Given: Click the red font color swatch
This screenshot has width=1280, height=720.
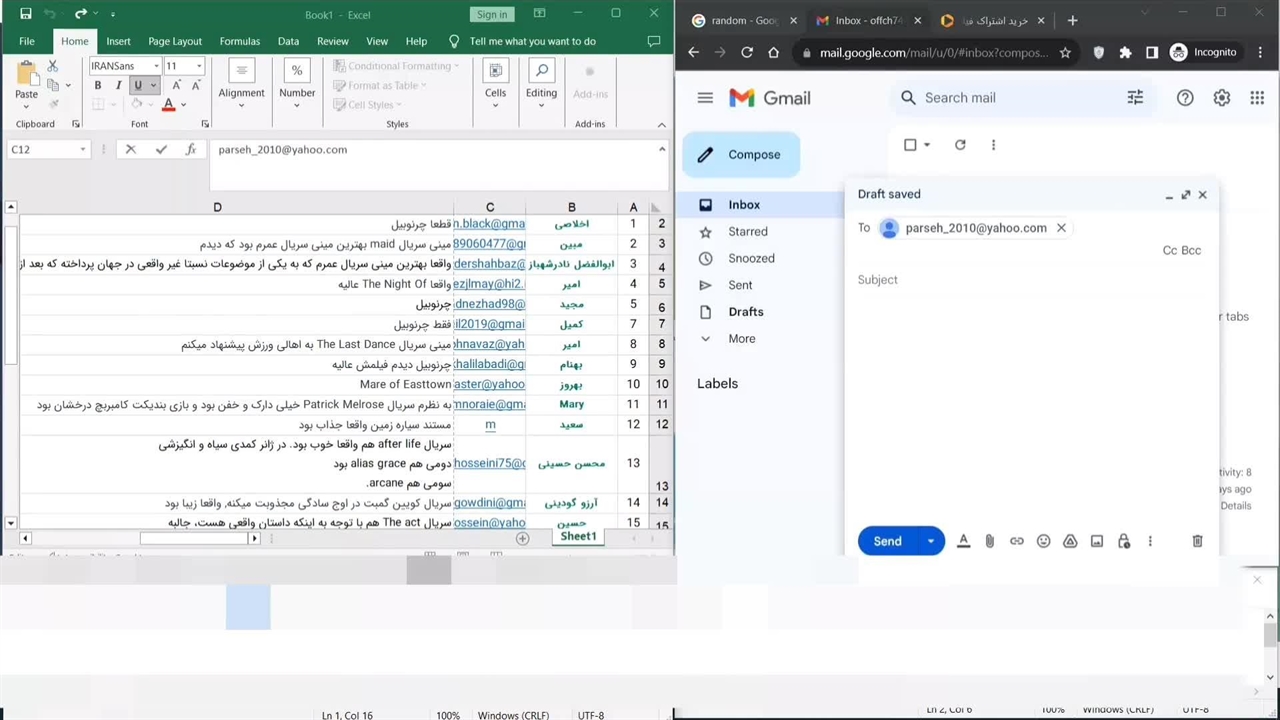Looking at the screenshot, I should tap(168, 106).
